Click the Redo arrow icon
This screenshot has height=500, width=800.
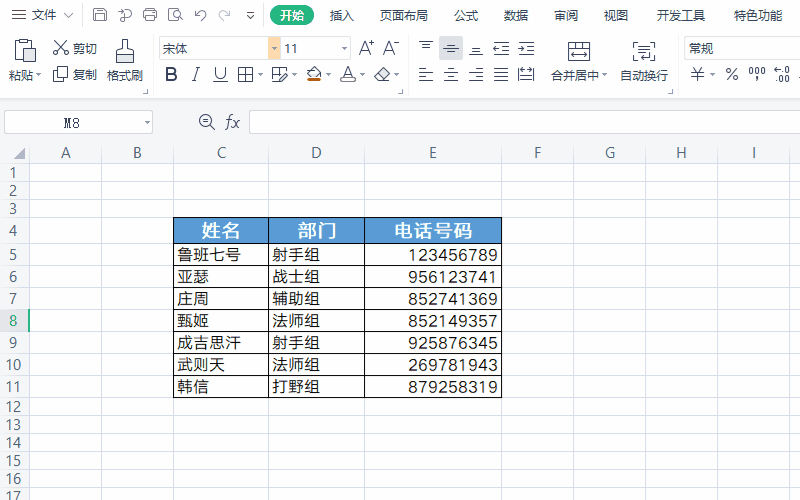224,15
